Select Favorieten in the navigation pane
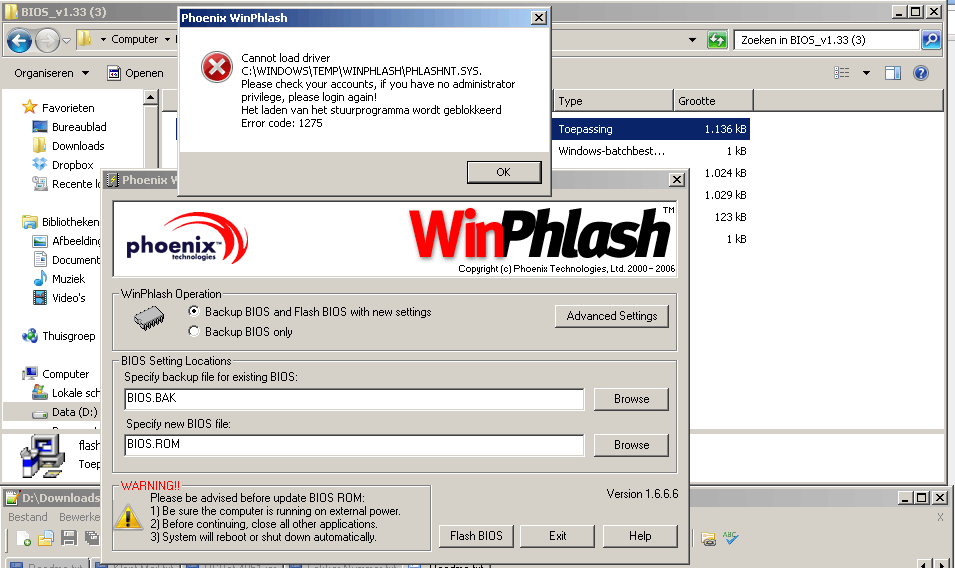This screenshot has height=568, width=955. point(68,108)
